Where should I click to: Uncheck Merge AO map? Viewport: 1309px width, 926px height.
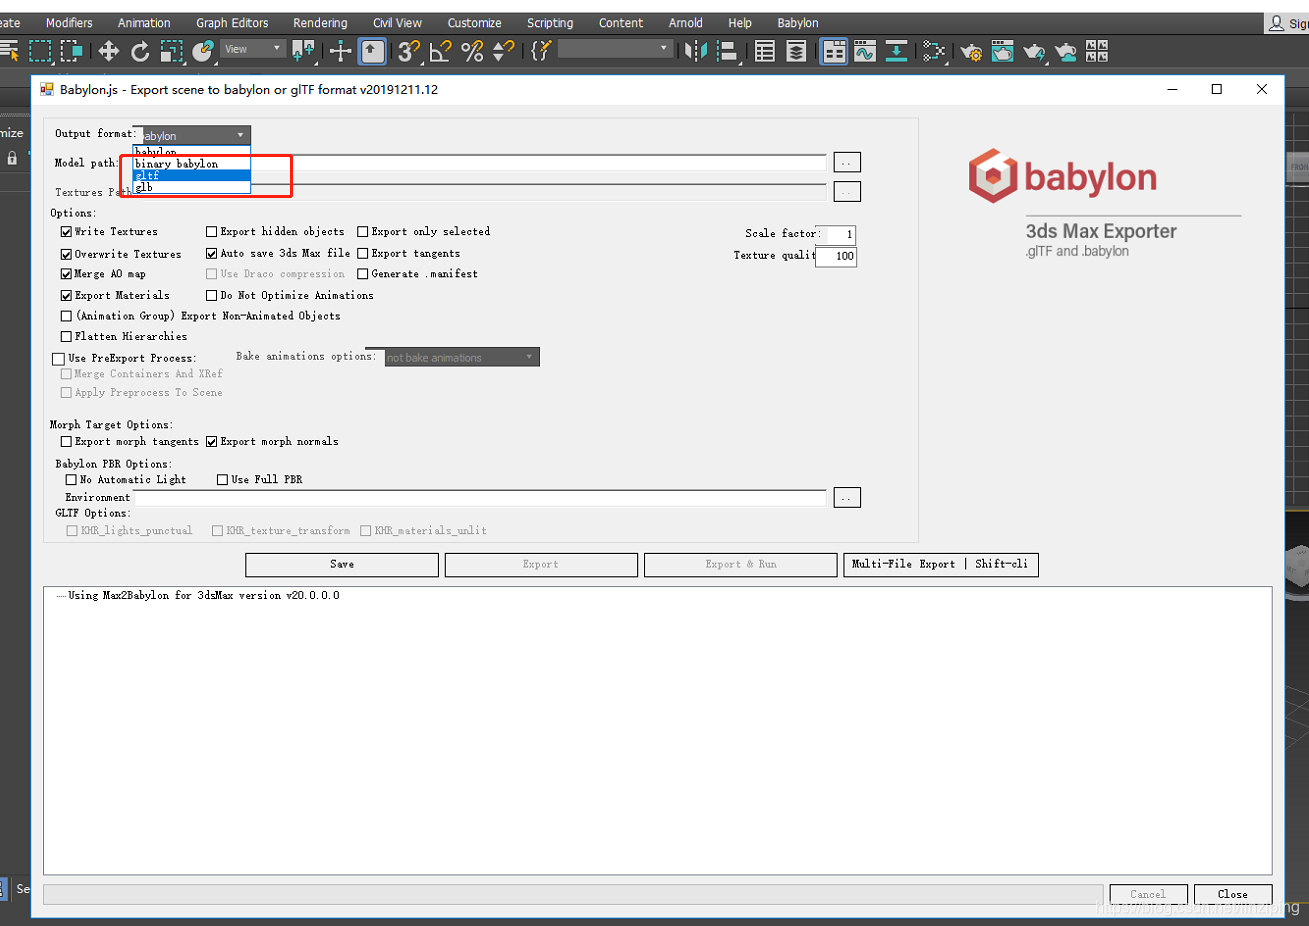coord(66,274)
